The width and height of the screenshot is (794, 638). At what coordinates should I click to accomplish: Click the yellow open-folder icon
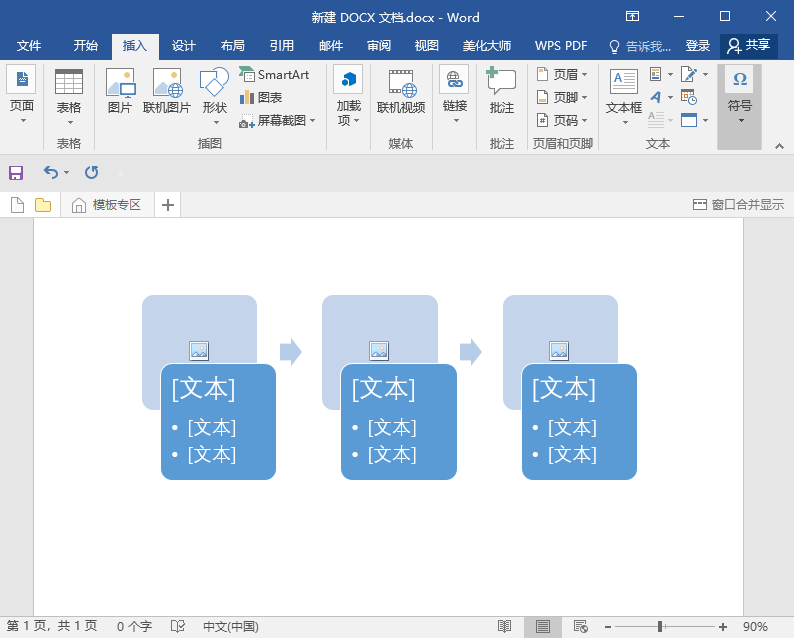(43, 205)
